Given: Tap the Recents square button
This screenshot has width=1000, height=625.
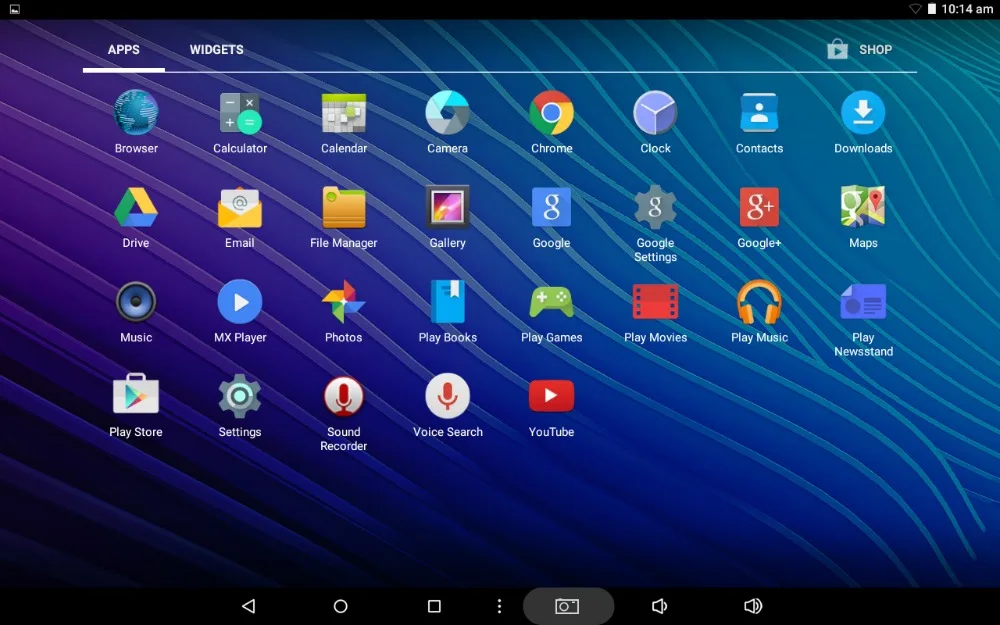Looking at the screenshot, I should (x=434, y=606).
